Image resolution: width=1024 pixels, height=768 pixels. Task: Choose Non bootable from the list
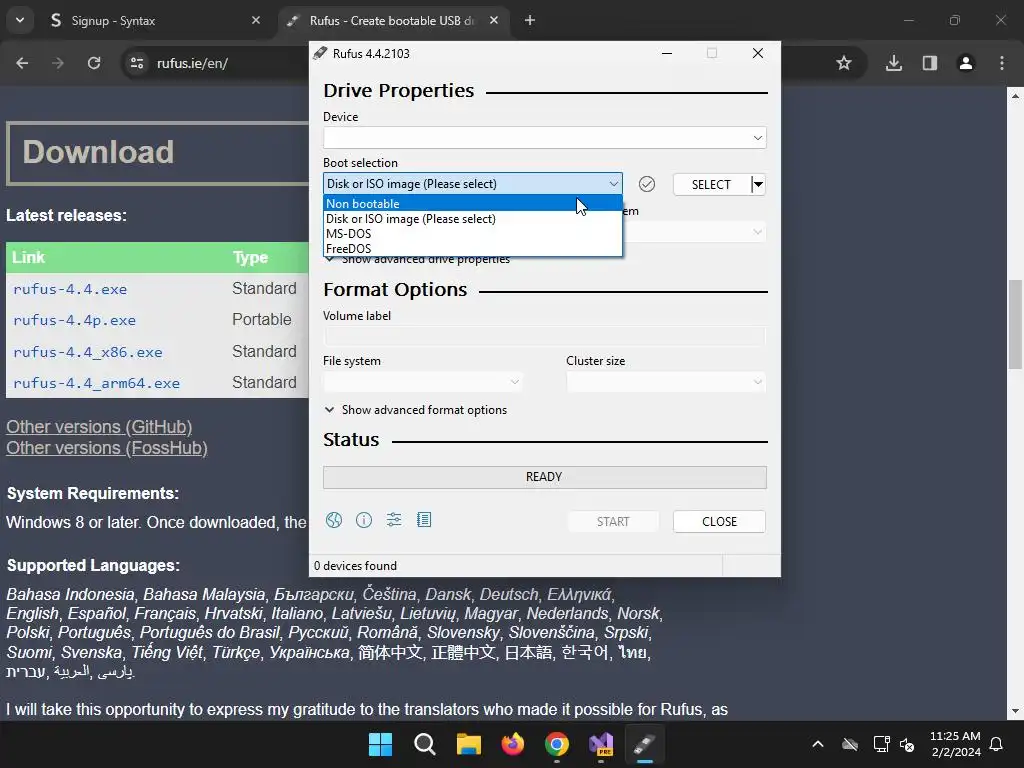coord(473,204)
